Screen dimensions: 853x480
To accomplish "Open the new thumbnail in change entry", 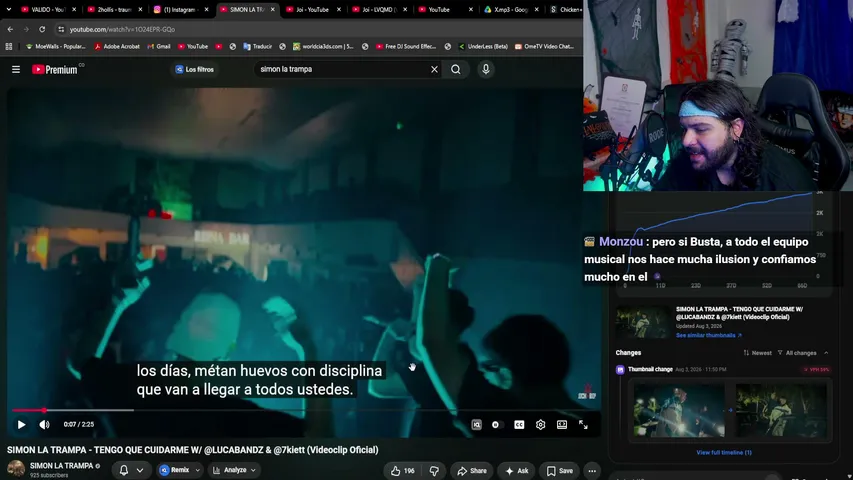I will [781, 411].
